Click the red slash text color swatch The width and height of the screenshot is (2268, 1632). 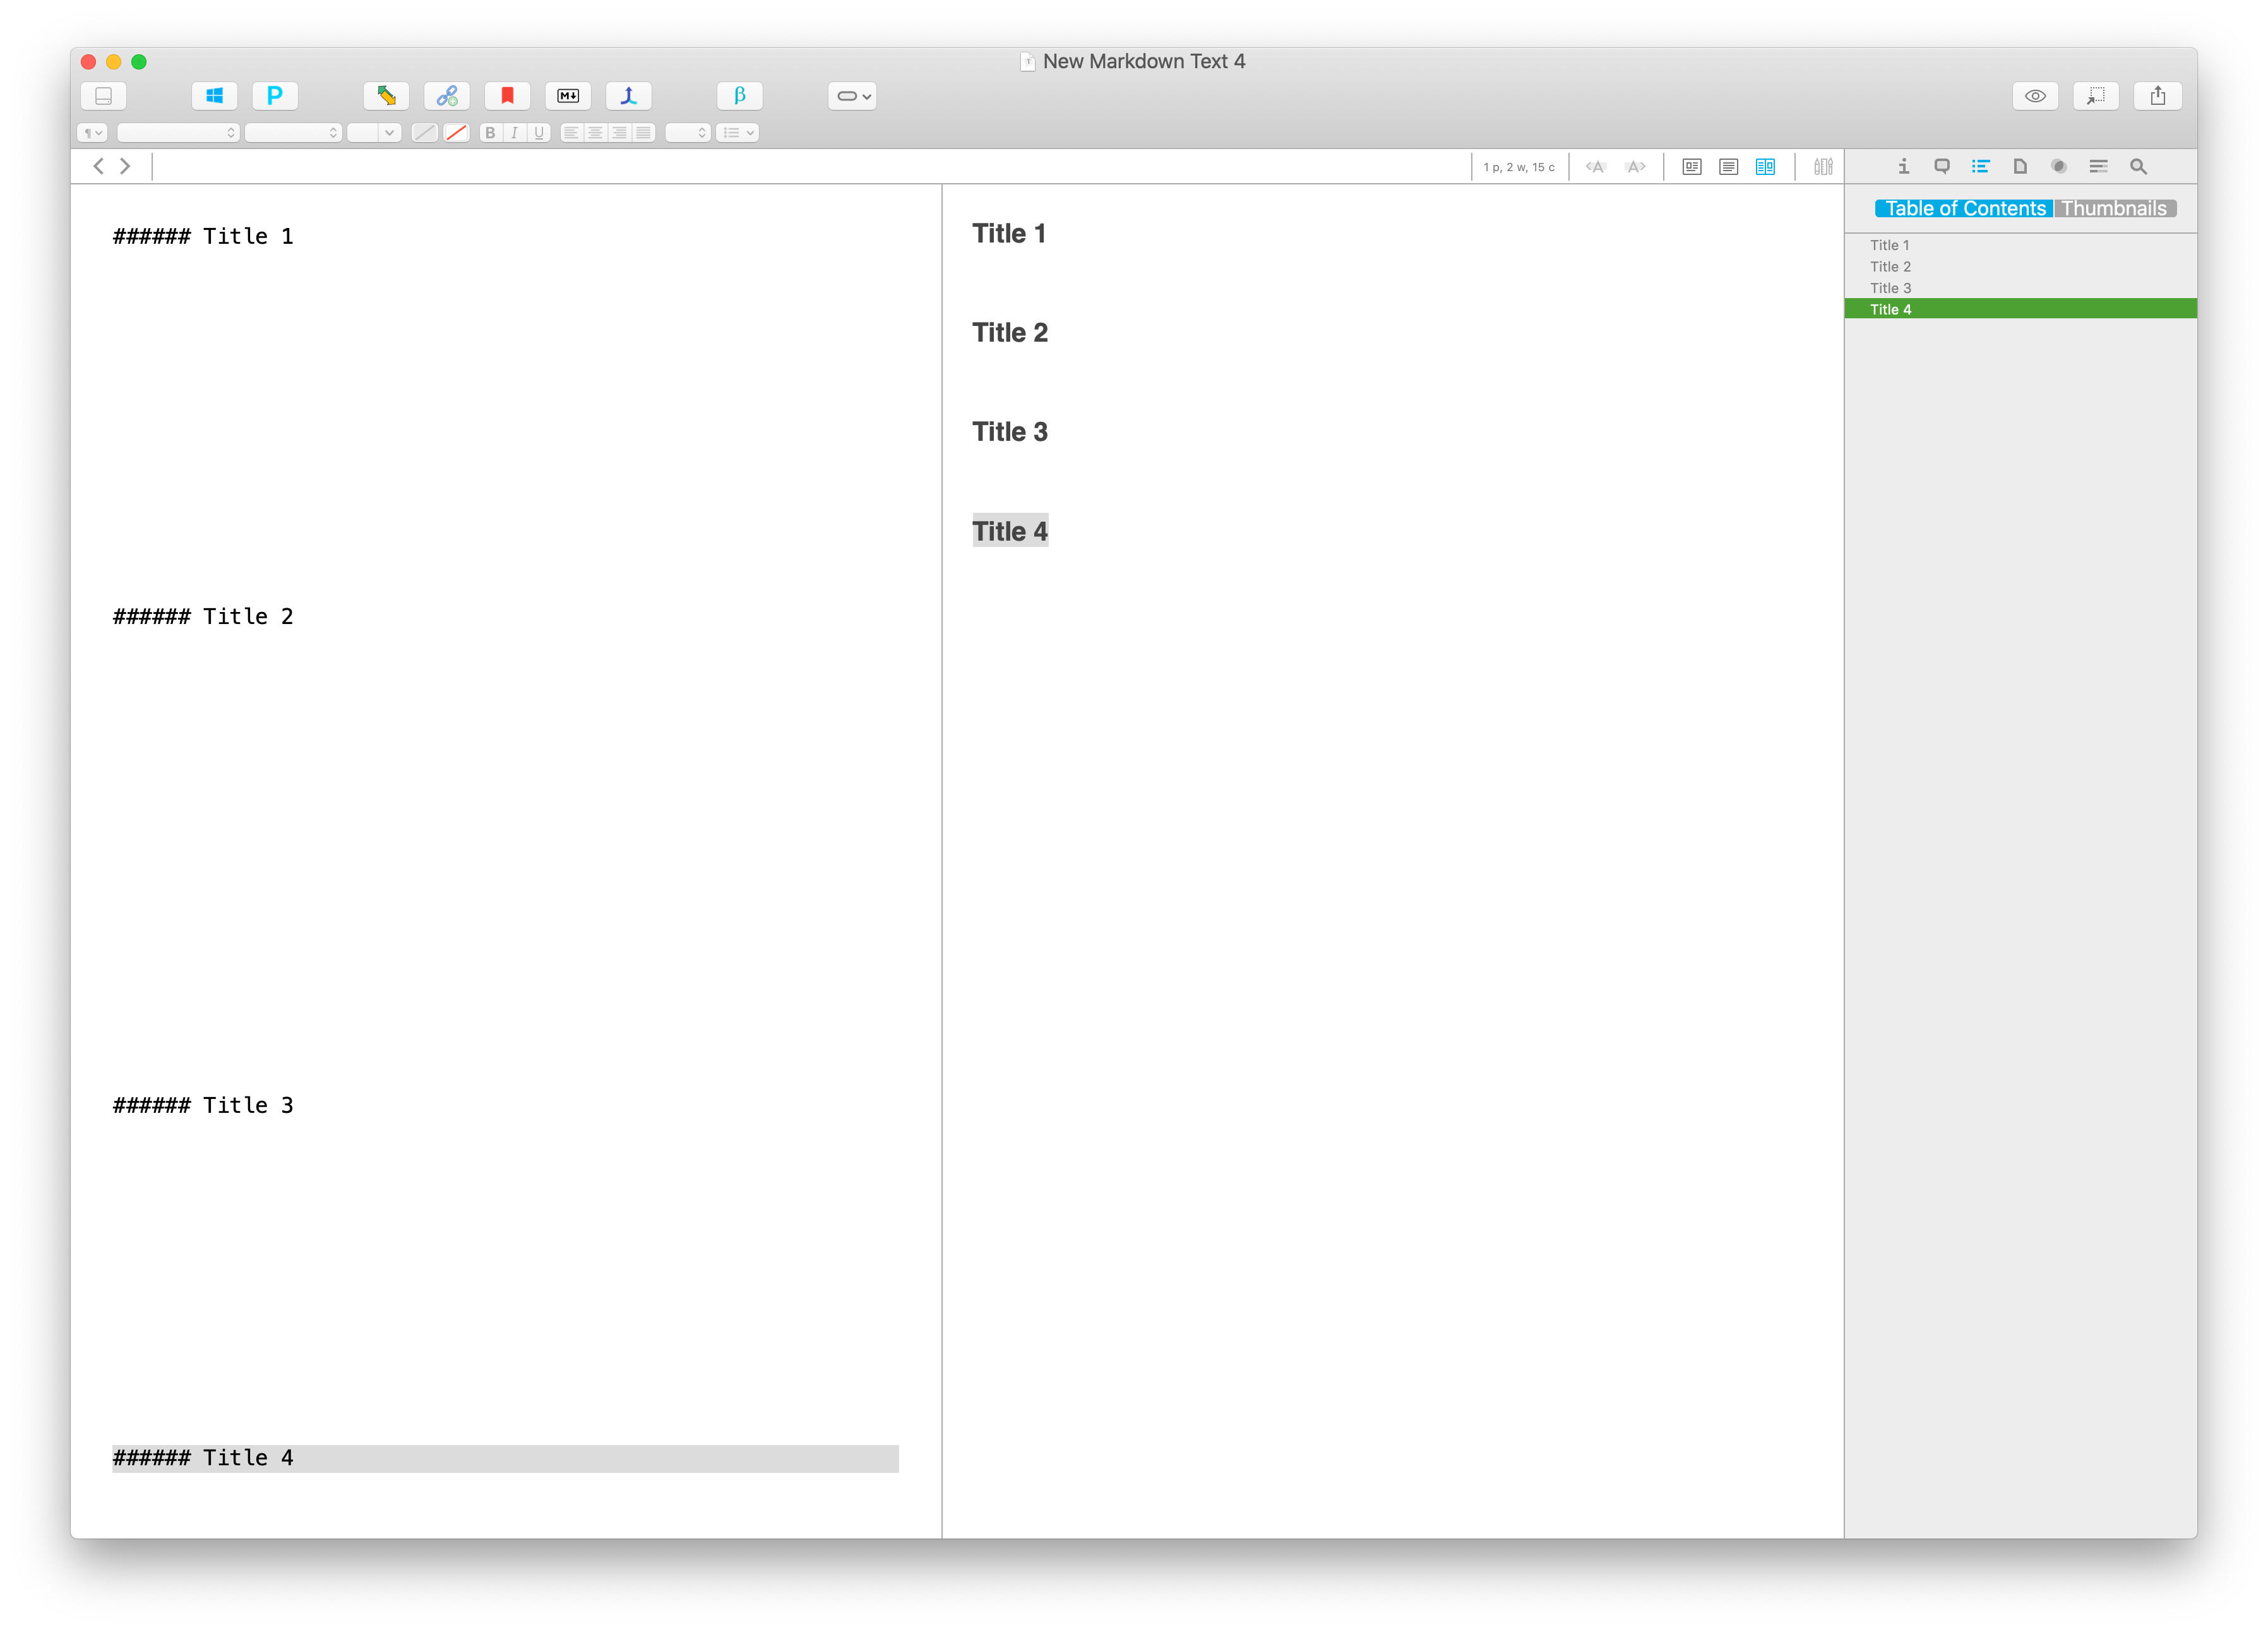point(457,133)
